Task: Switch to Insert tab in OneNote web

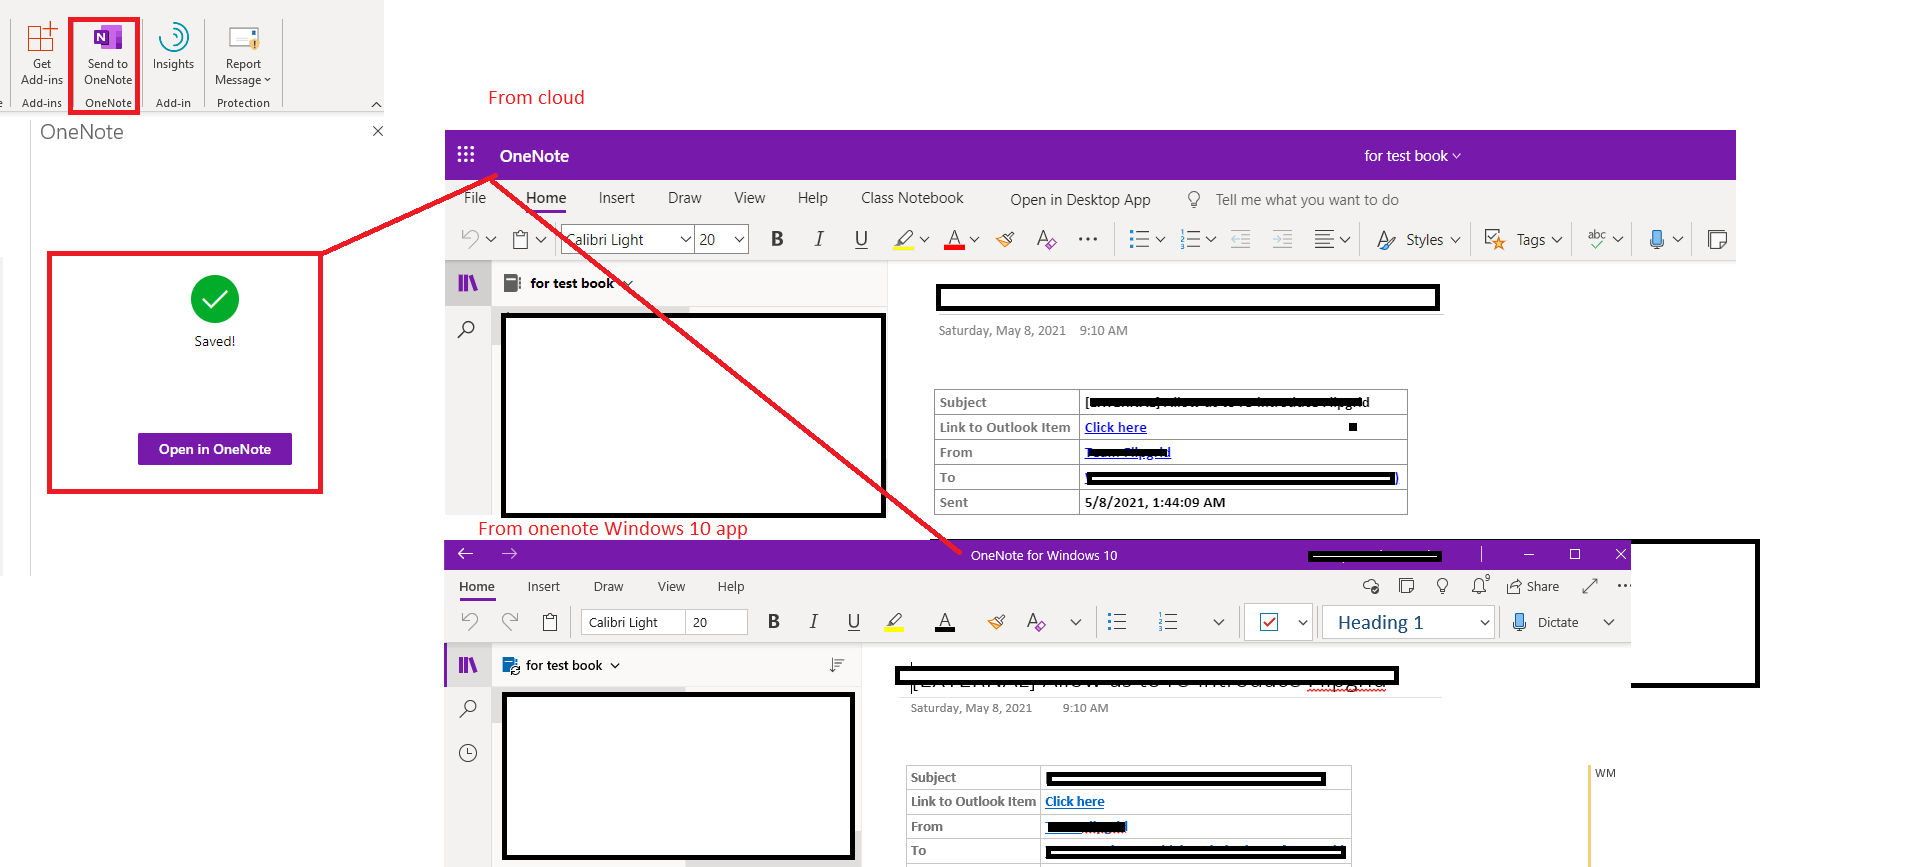Action: [617, 198]
